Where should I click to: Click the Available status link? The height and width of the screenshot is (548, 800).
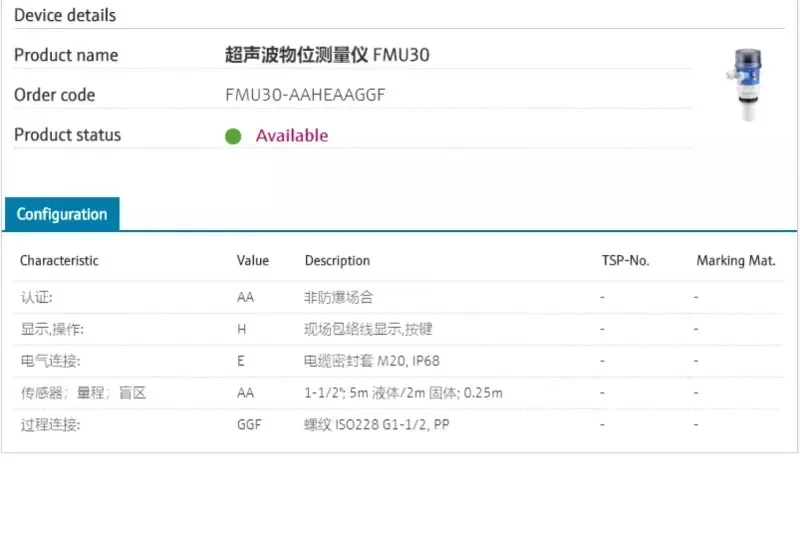(x=292, y=136)
